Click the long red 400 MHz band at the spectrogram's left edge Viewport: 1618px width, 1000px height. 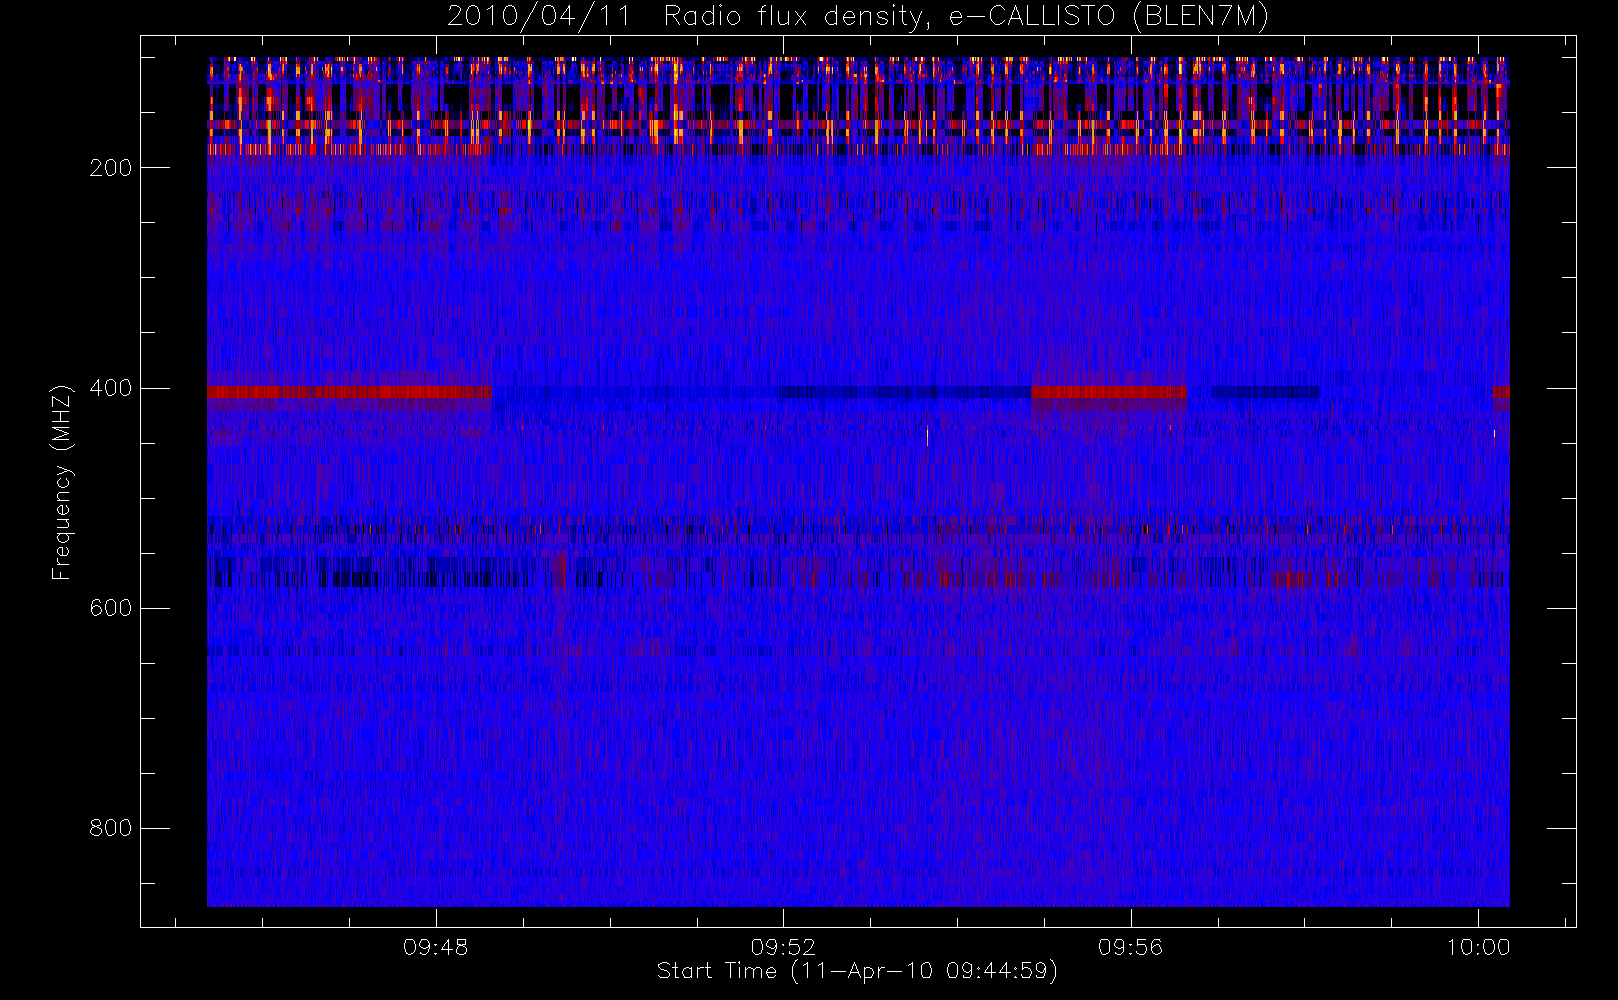click(x=349, y=392)
